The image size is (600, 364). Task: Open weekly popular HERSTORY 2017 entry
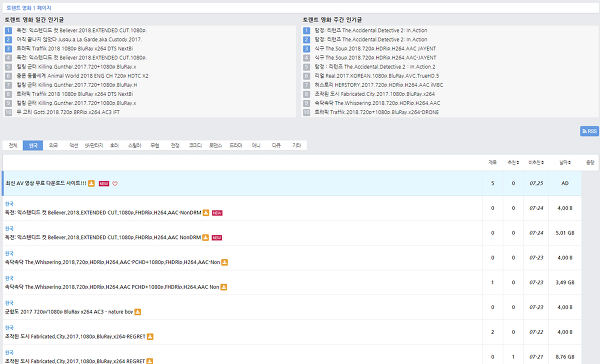click(x=379, y=85)
